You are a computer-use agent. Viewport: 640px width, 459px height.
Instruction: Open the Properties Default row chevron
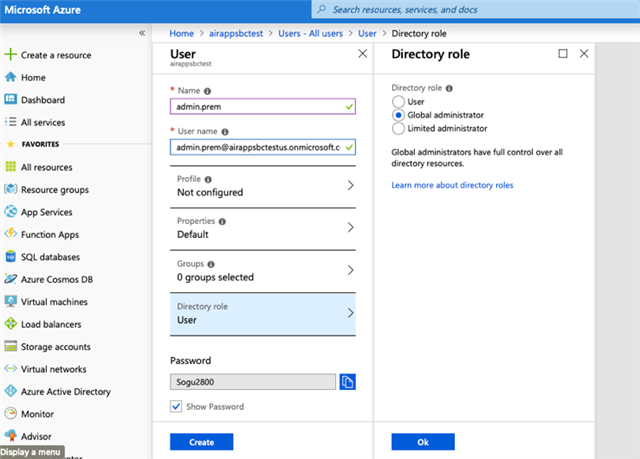(350, 228)
